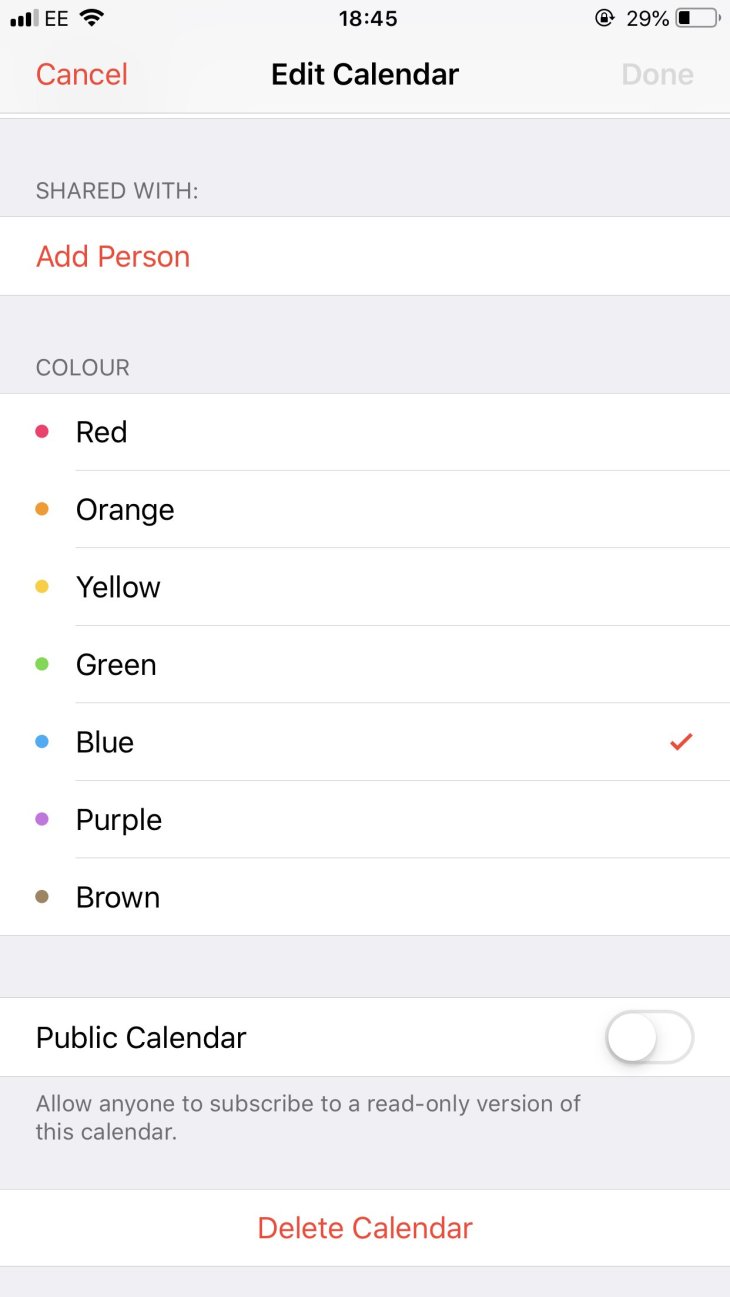Viewport: 730px width, 1297px height.
Task: Tap Done in the navigation bar
Action: (657, 75)
